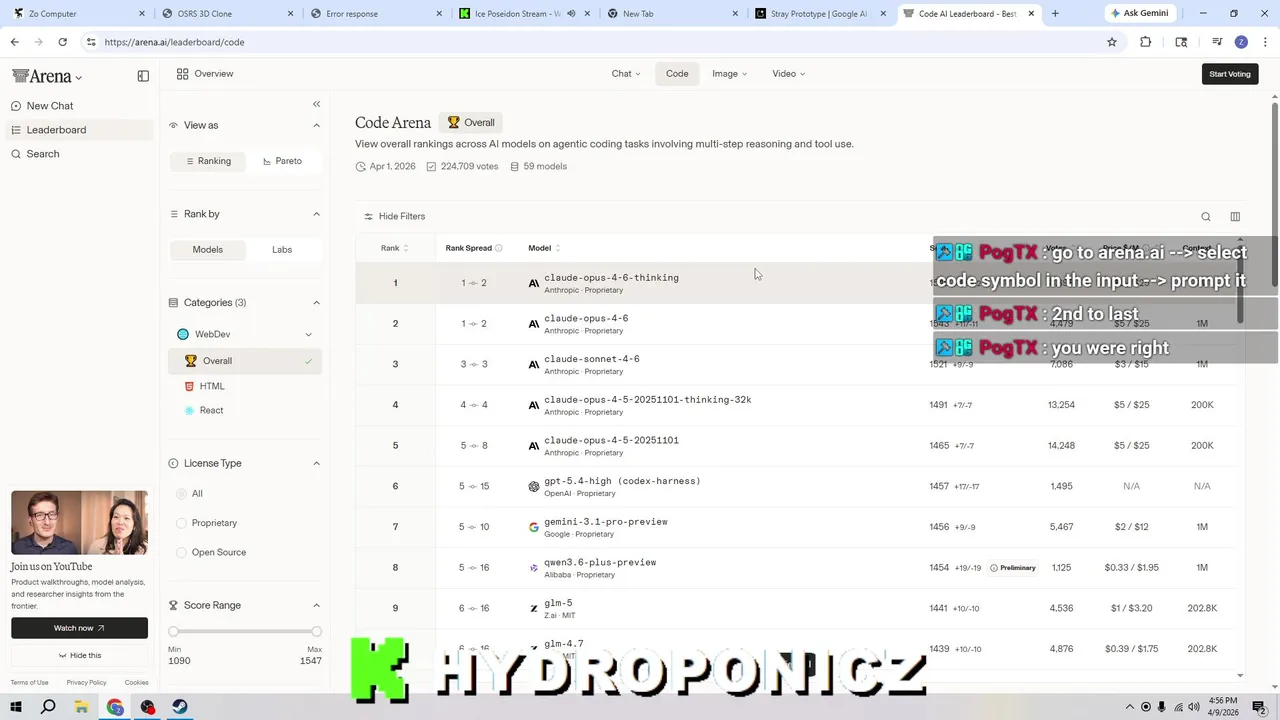1280x720 pixels.
Task: Click the Google logo for gemini-3.1-pro-preview
Action: 534,527
